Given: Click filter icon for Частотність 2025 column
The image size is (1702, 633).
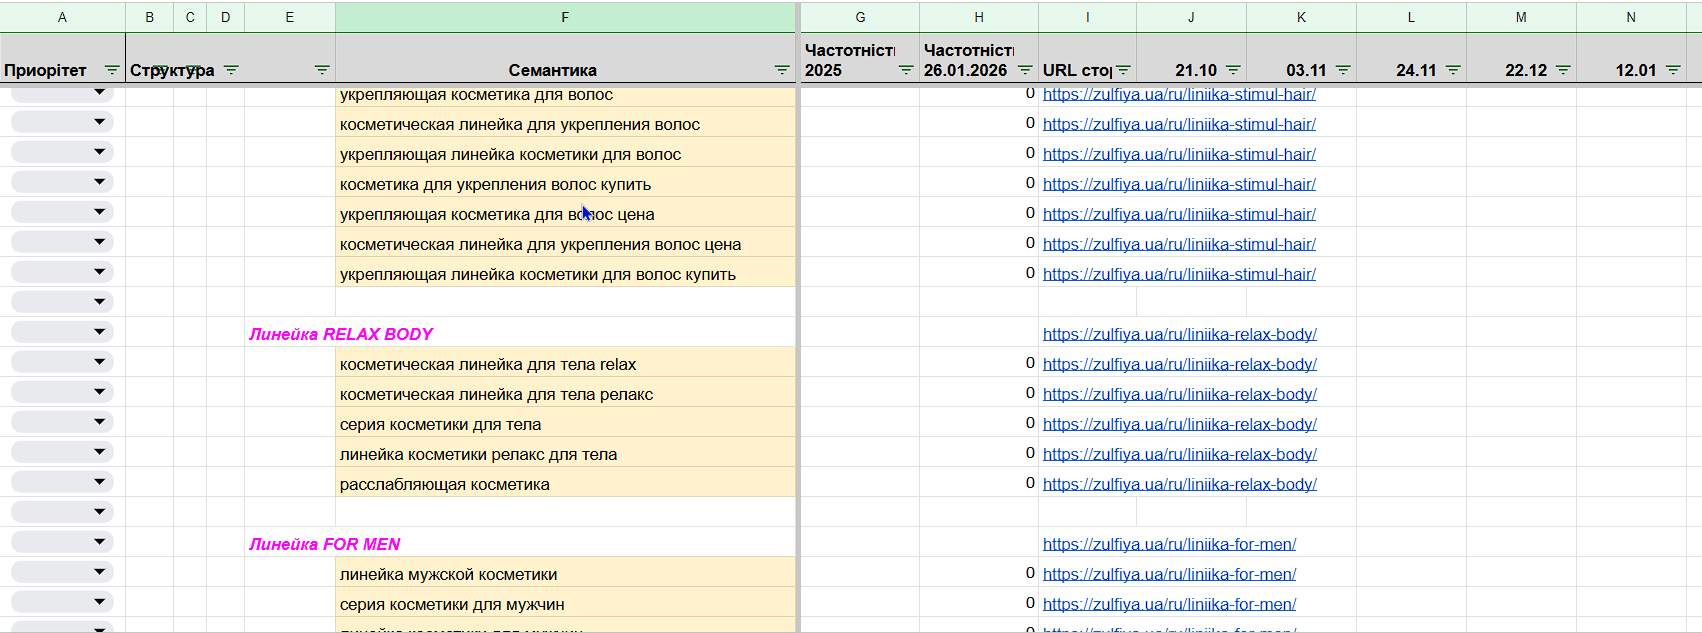Looking at the screenshot, I should point(906,70).
